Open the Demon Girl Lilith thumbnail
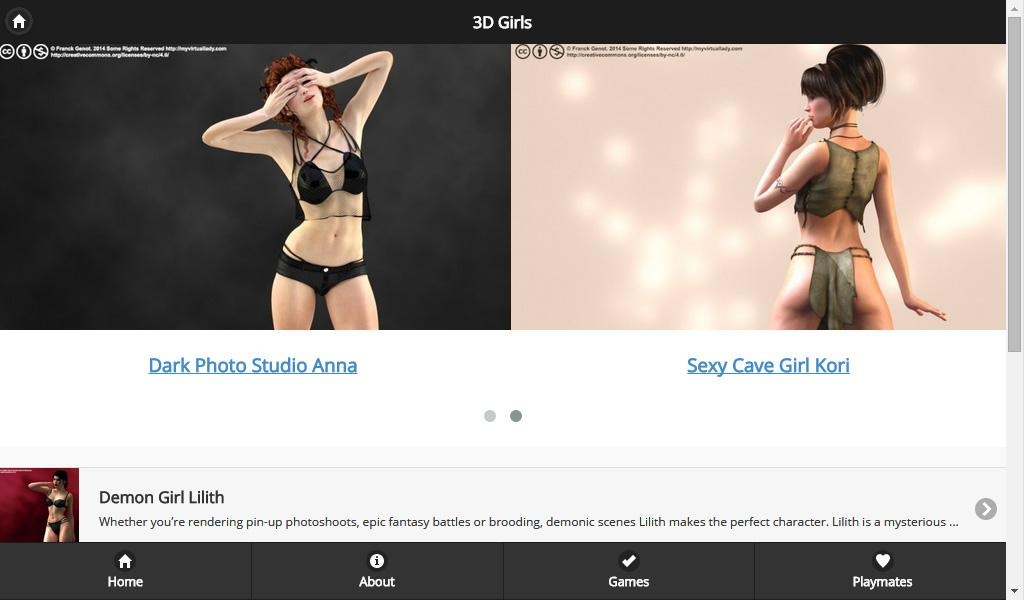 (39, 505)
